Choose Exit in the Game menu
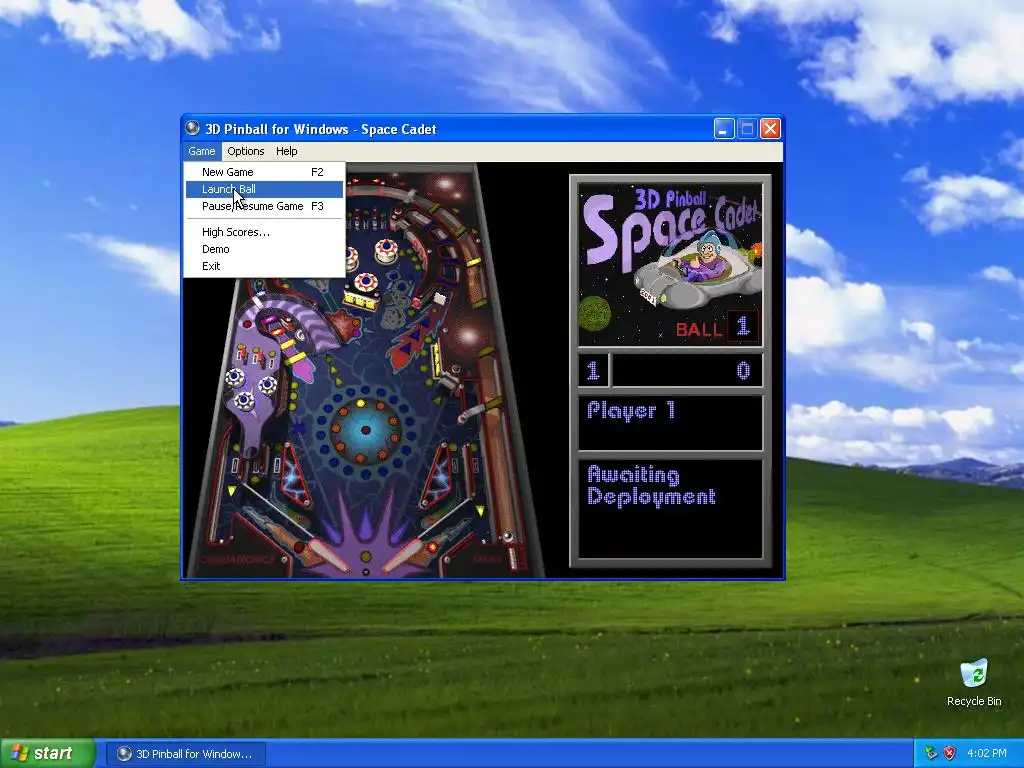This screenshot has width=1024, height=768. [264, 266]
